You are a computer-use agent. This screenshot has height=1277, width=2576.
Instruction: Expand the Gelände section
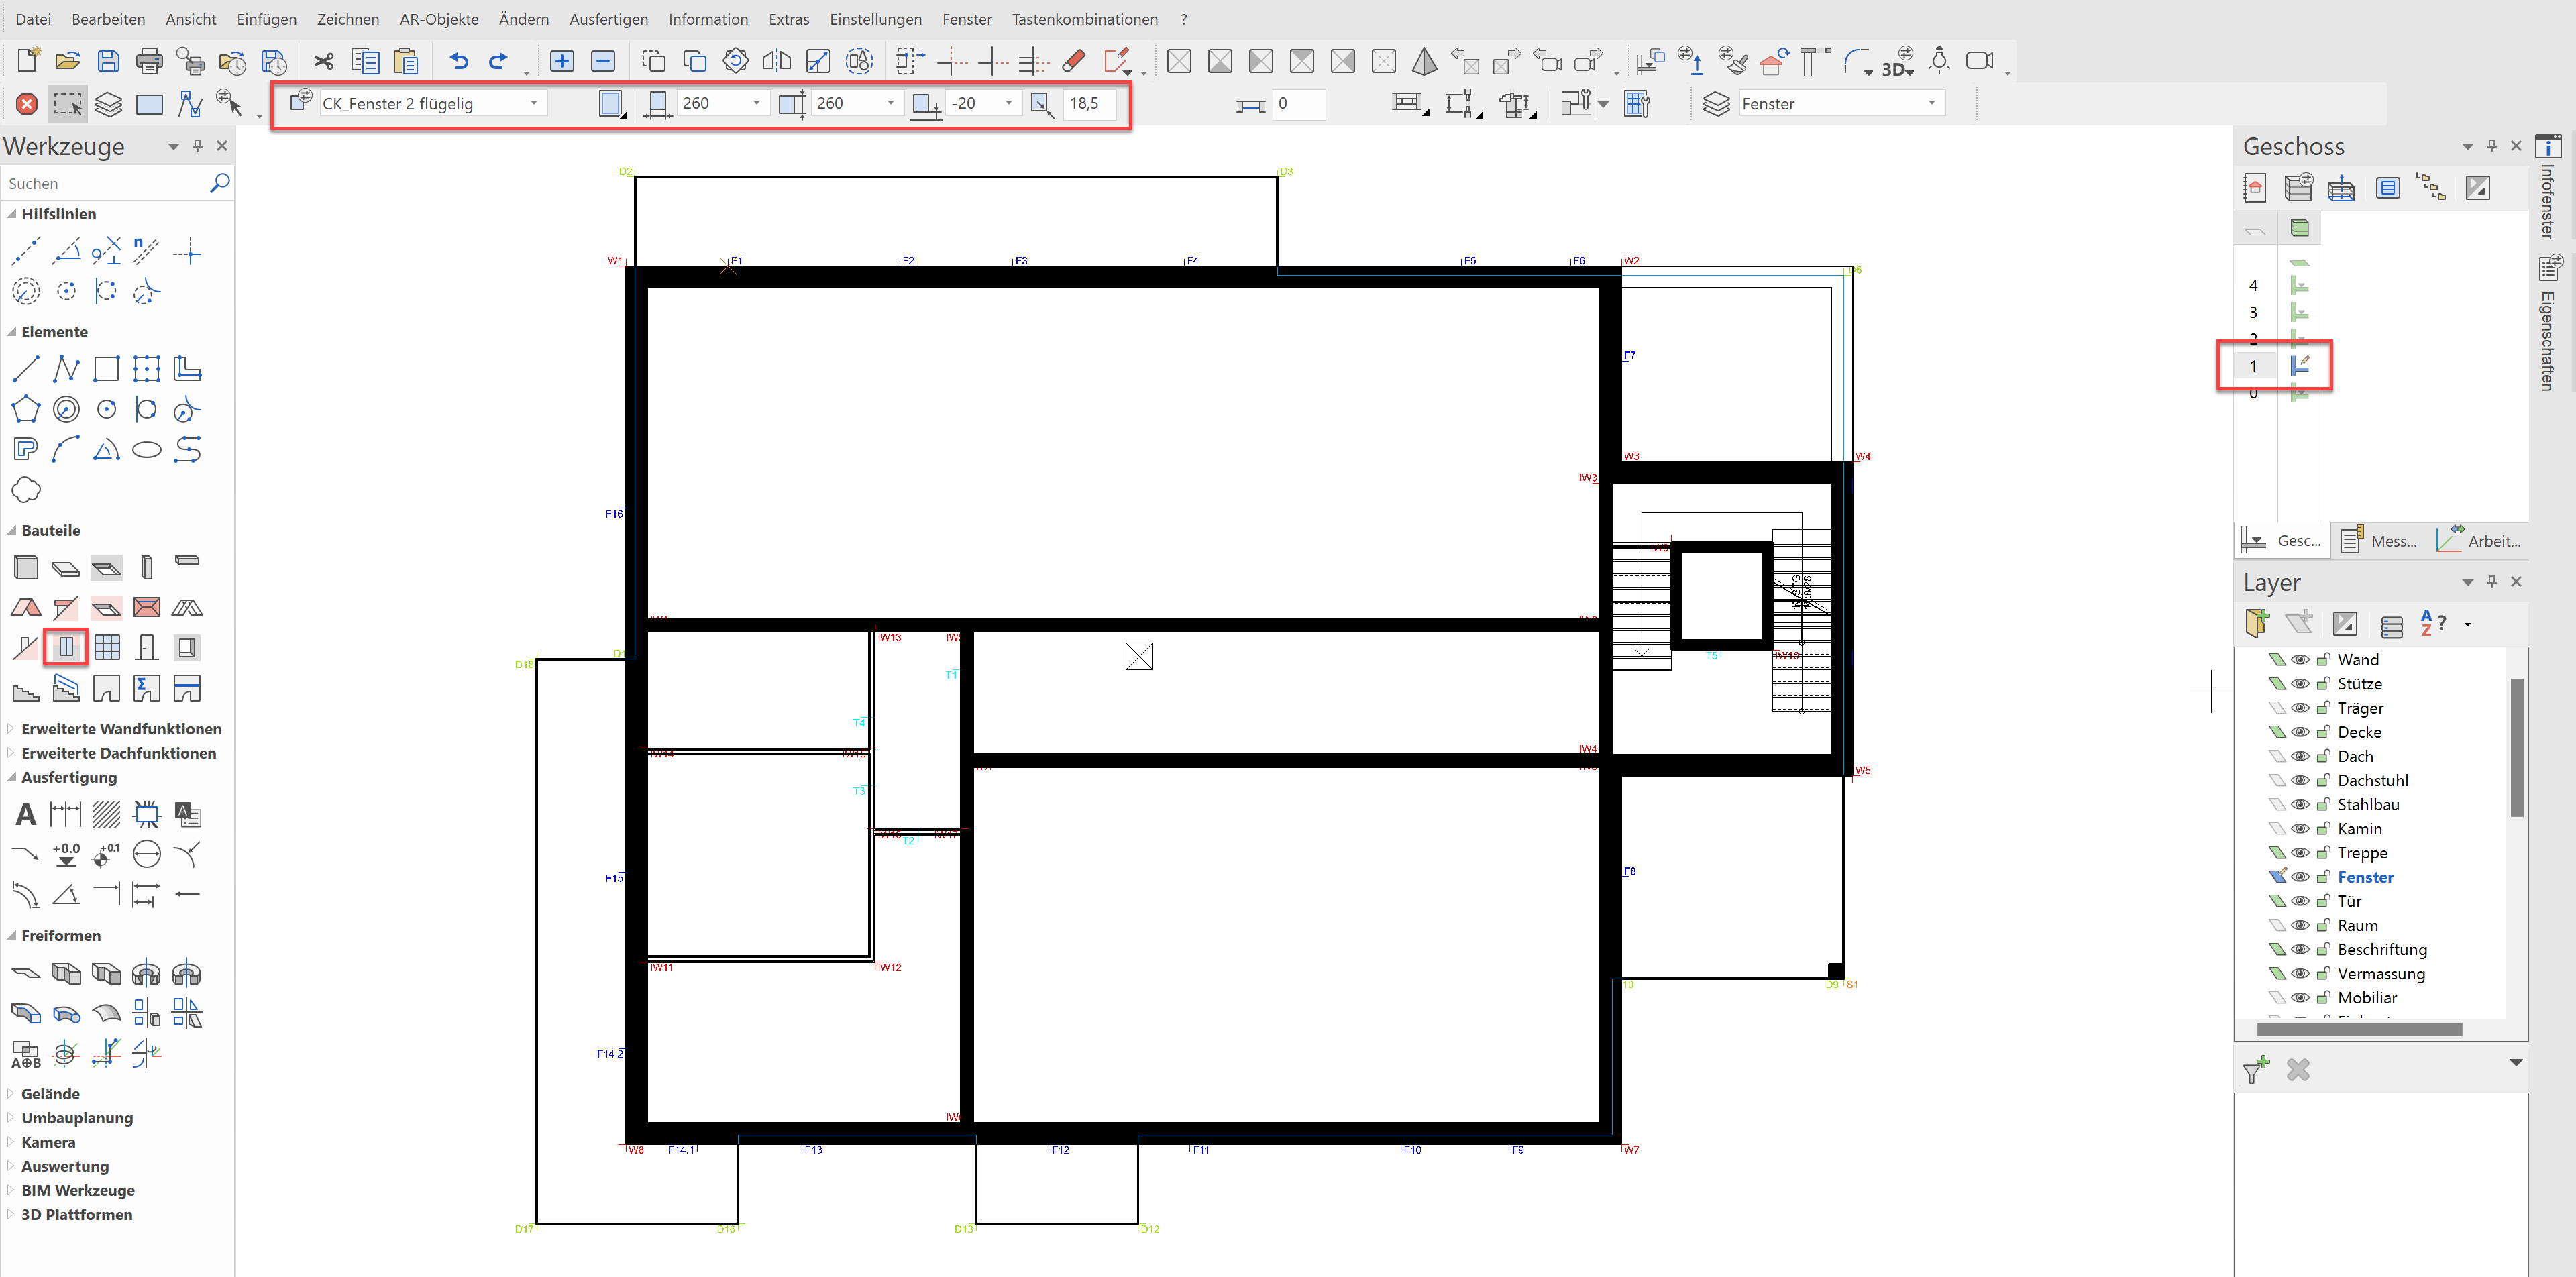tap(12, 1094)
